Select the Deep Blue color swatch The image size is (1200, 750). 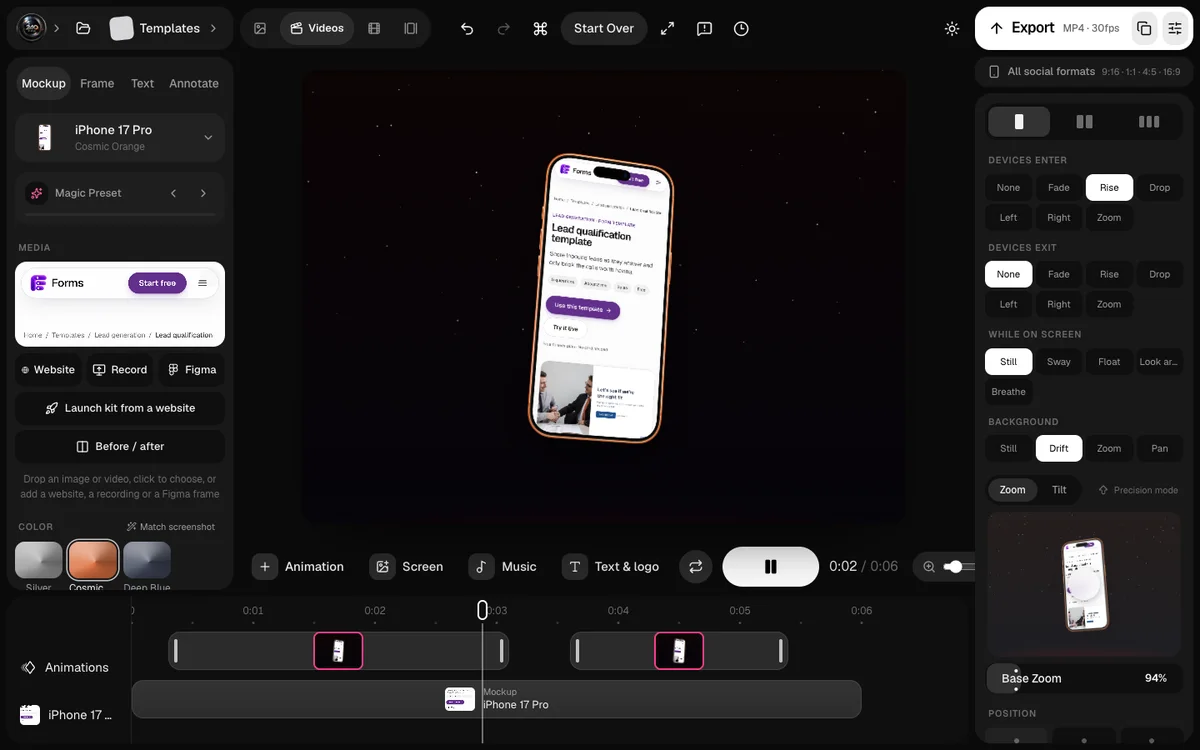(x=147, y=560)
